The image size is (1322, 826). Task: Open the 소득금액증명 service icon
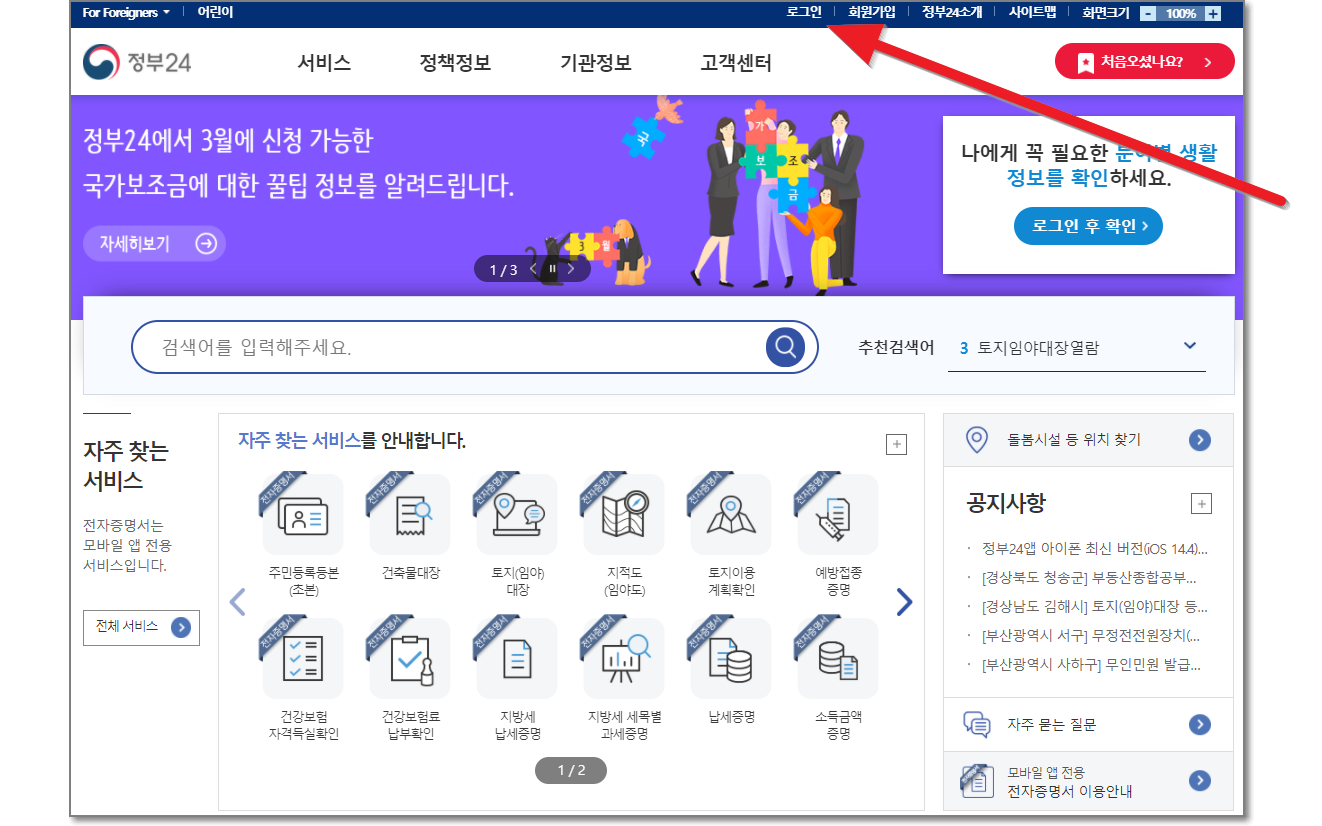click(838, 659)
